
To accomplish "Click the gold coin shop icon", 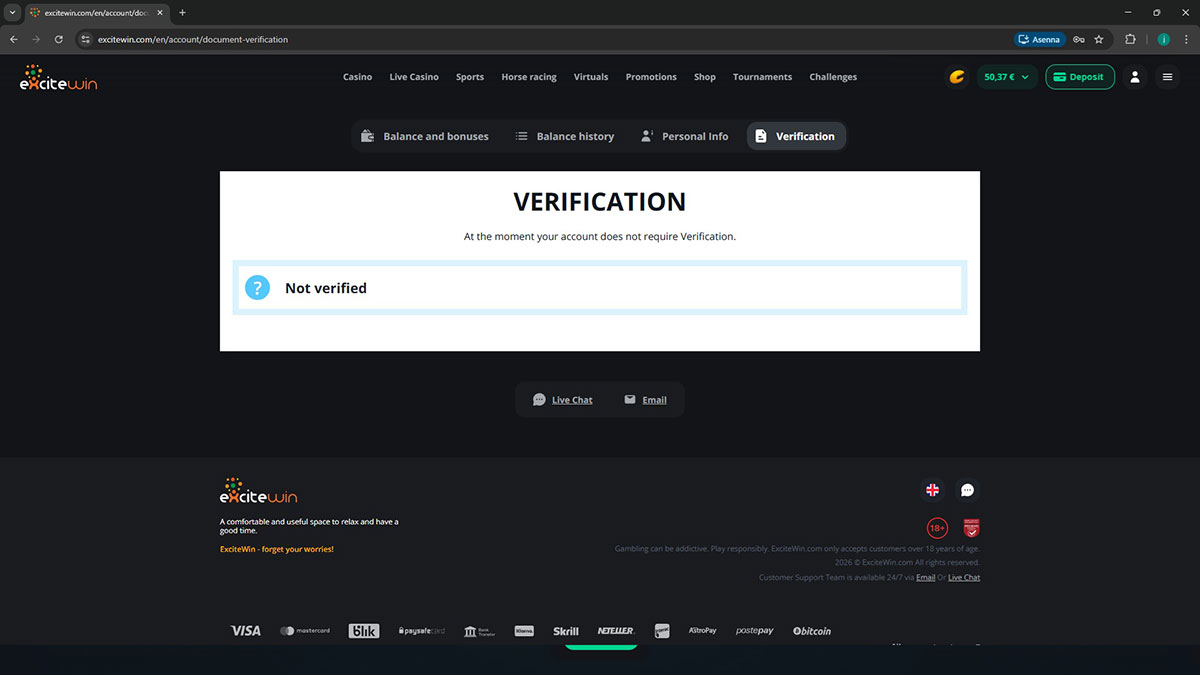I will (957, 77).
